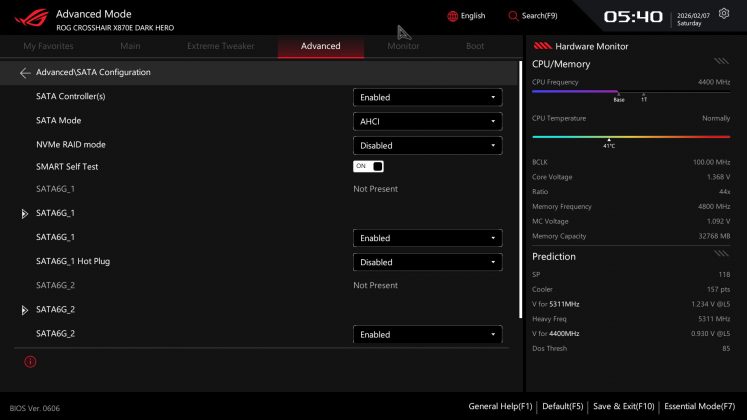Click the settings list vertical scrollbar
The image size is (747, 420).
[520, 190]
